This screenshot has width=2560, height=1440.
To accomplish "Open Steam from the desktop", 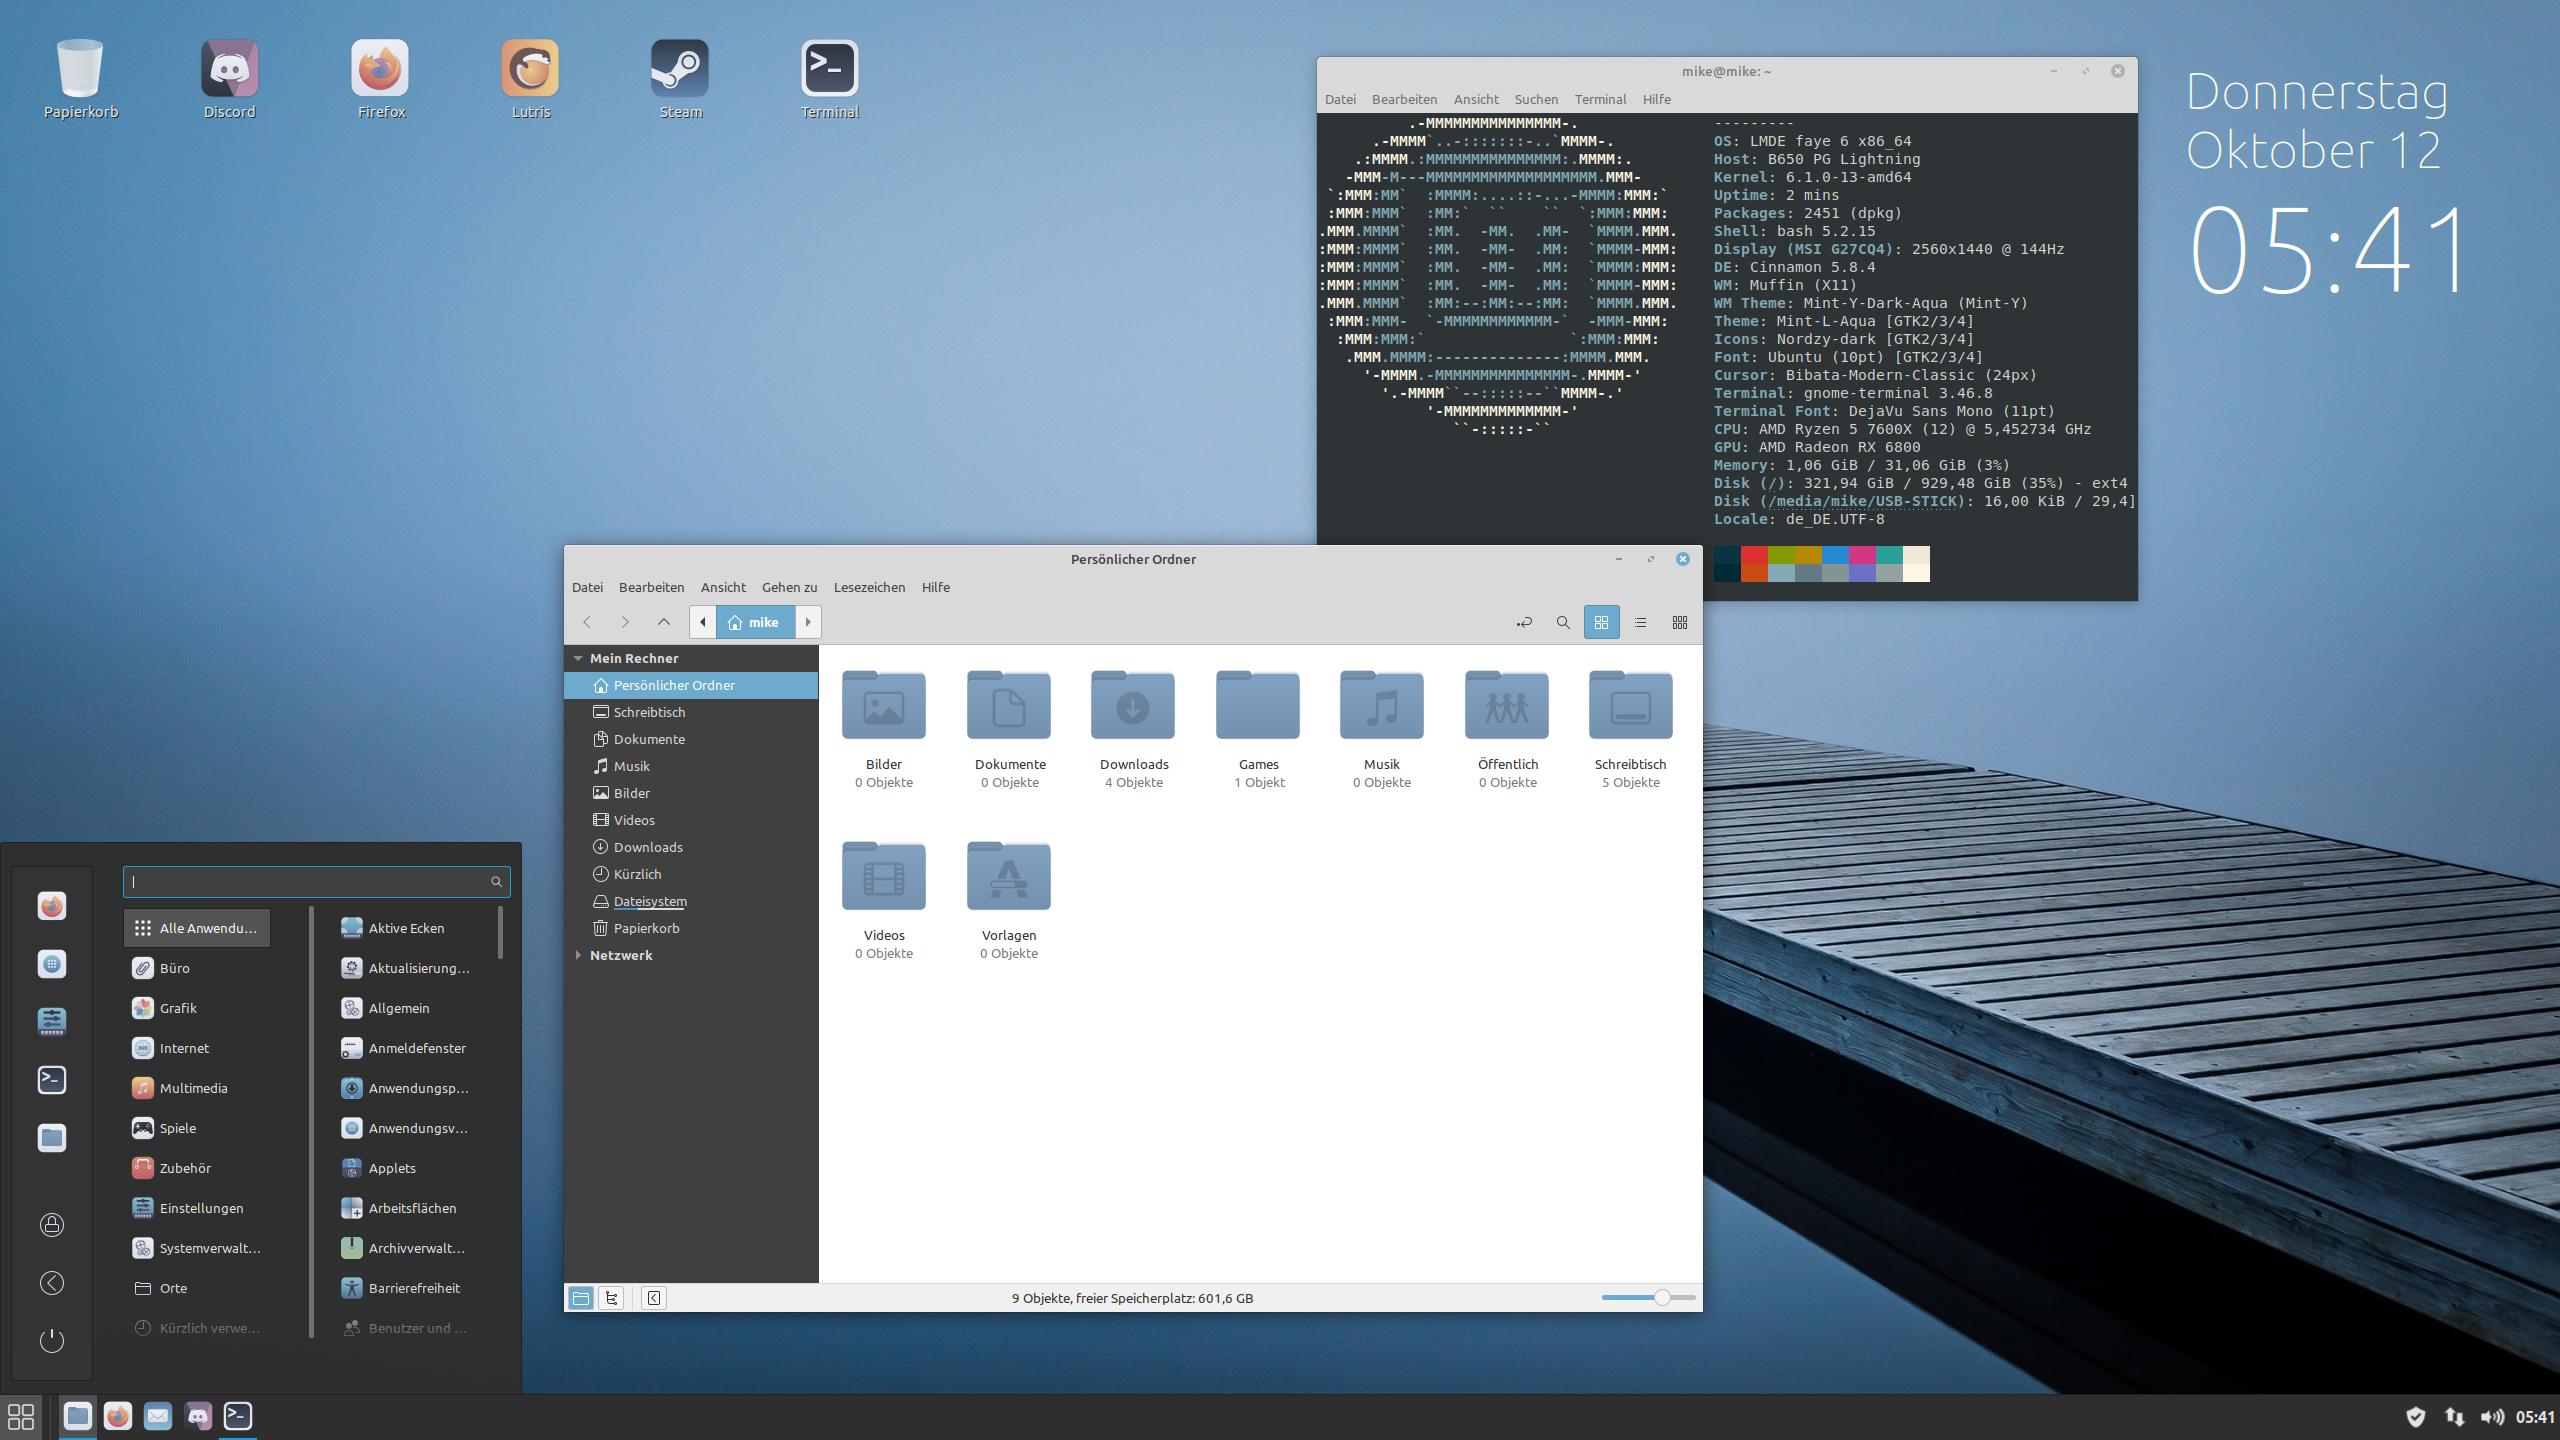I will tap(680, 80).
